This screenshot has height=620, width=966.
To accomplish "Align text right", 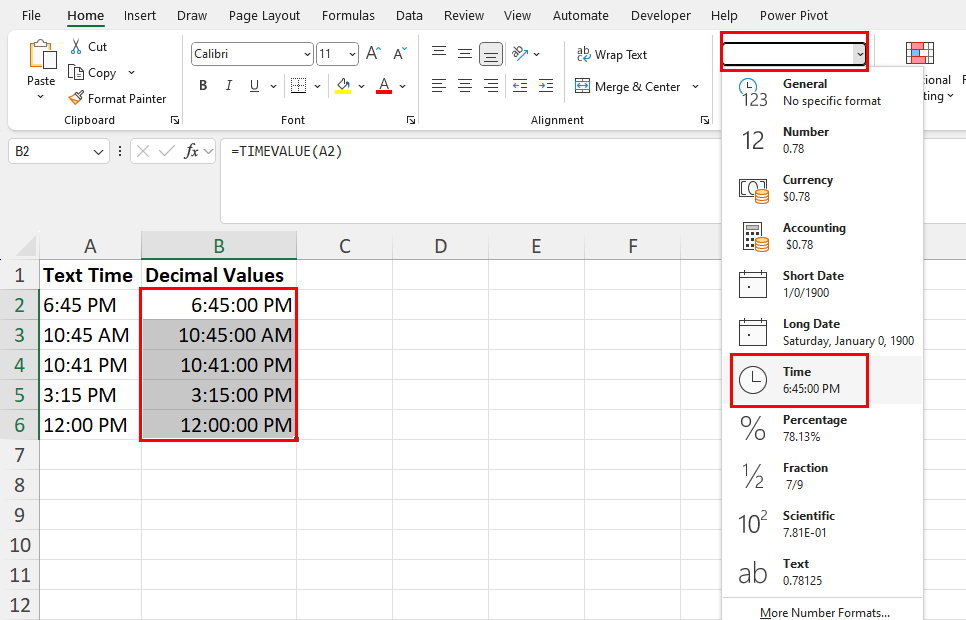I will tap(490, 86).
